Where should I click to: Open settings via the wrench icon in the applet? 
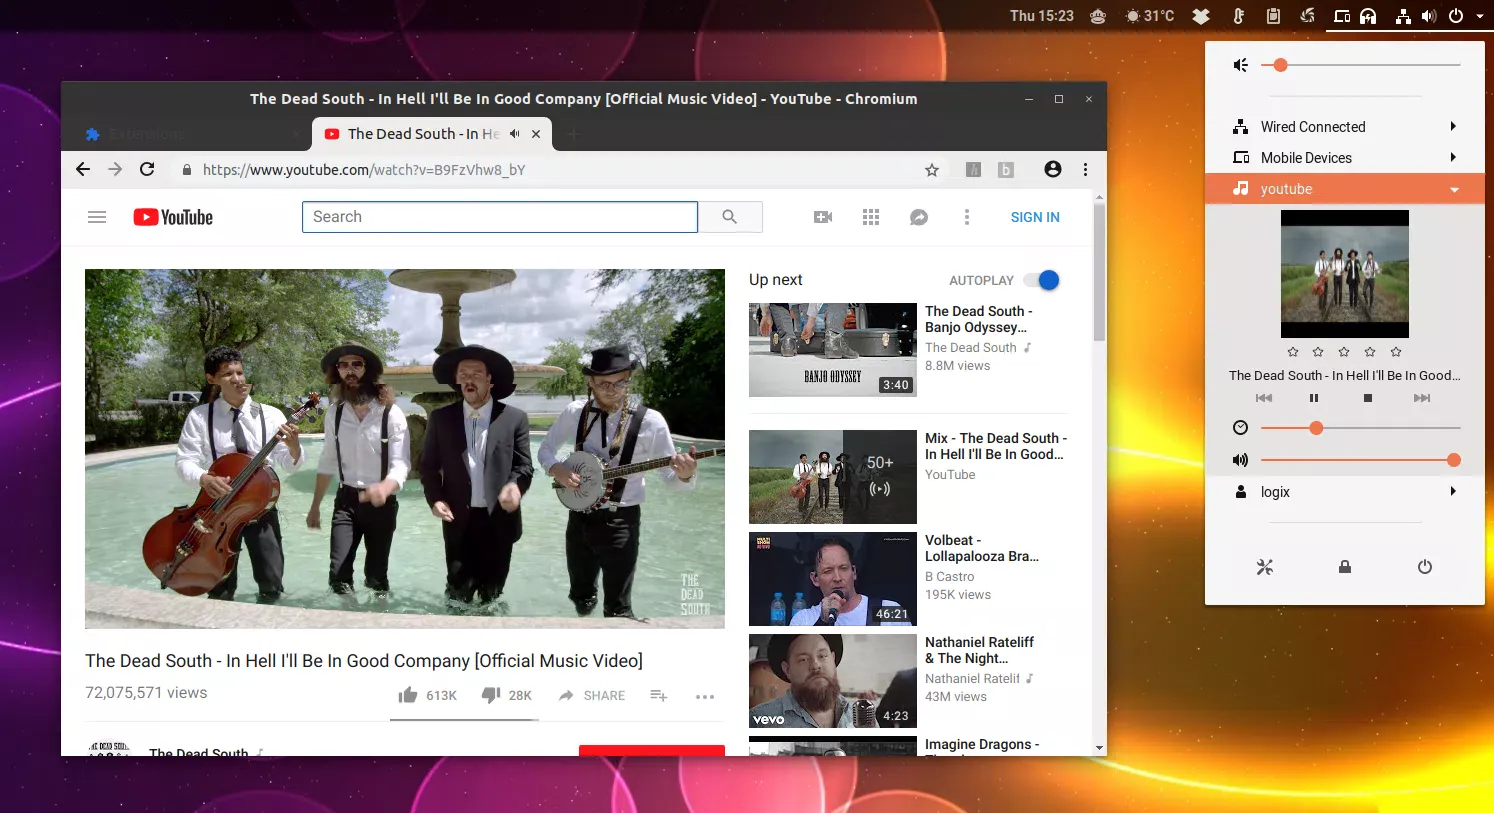pos(1264,567)
